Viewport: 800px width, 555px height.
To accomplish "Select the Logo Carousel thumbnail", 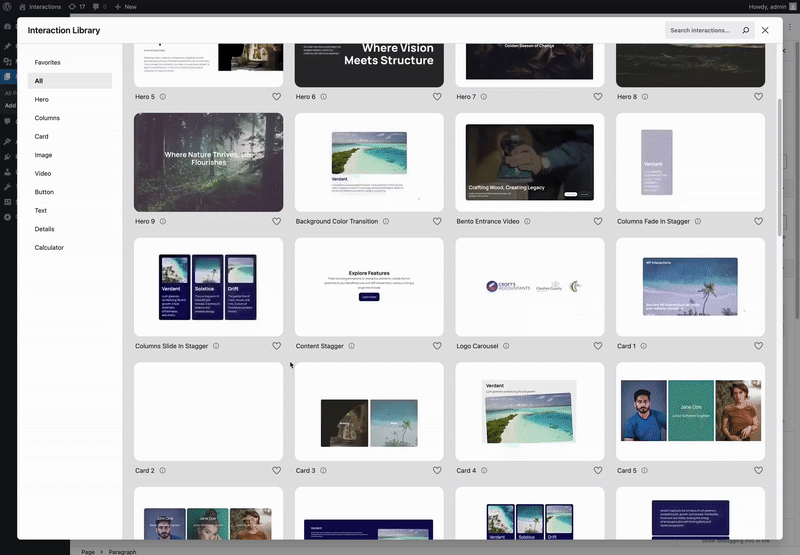I will pos(529,286).
